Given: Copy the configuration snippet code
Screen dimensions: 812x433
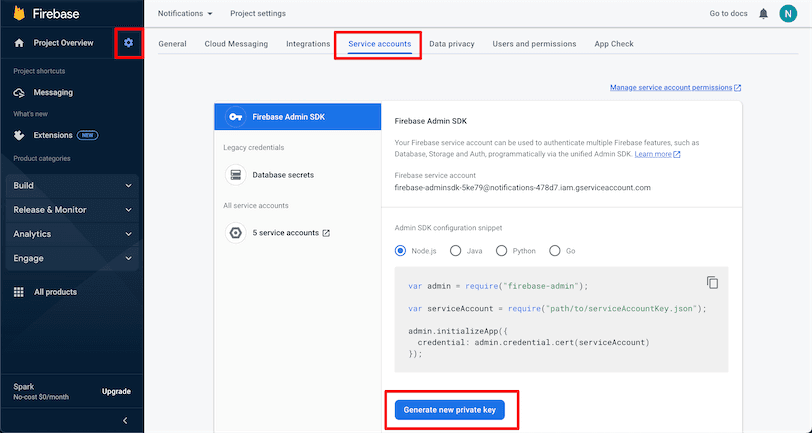Looking at the screenshot, I should pyautogui.click(x=713, y=282).
